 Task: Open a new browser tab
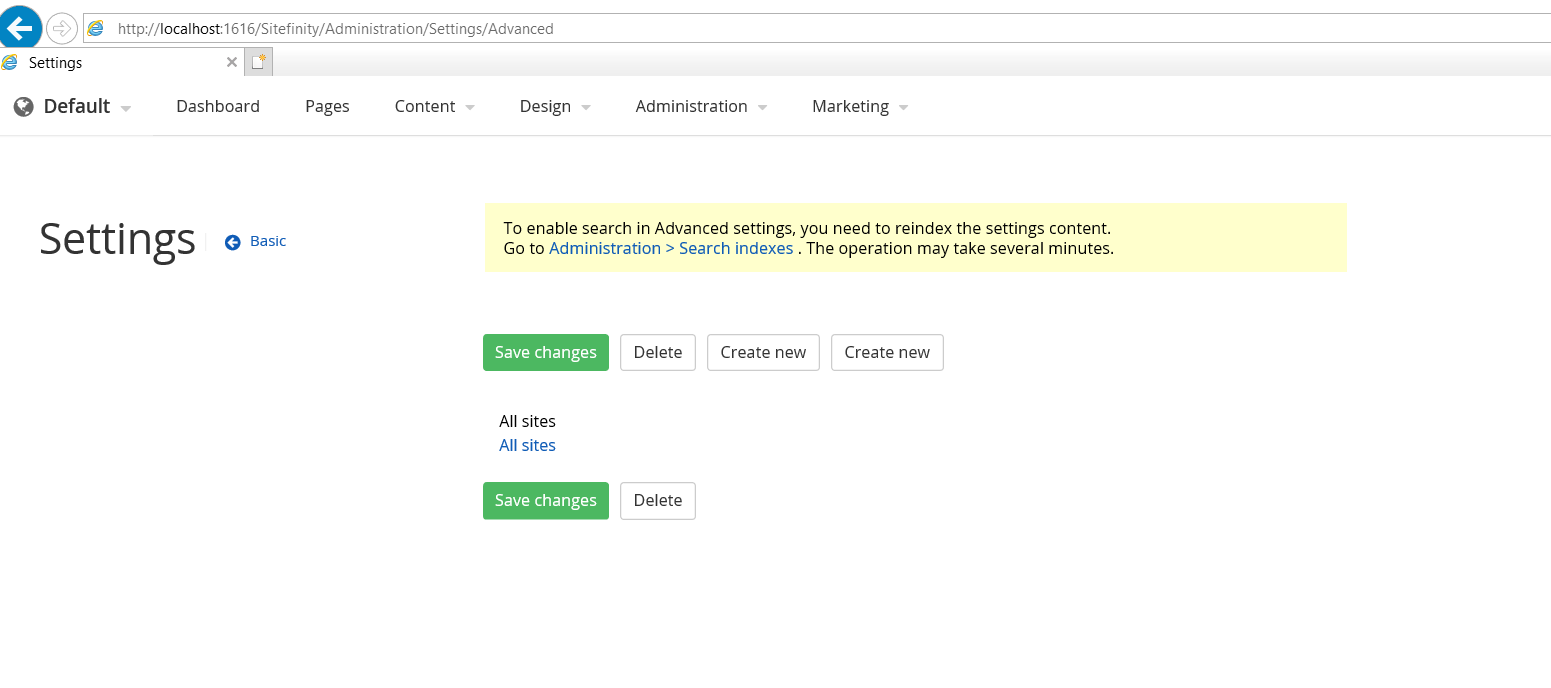[x=258, y=61]
